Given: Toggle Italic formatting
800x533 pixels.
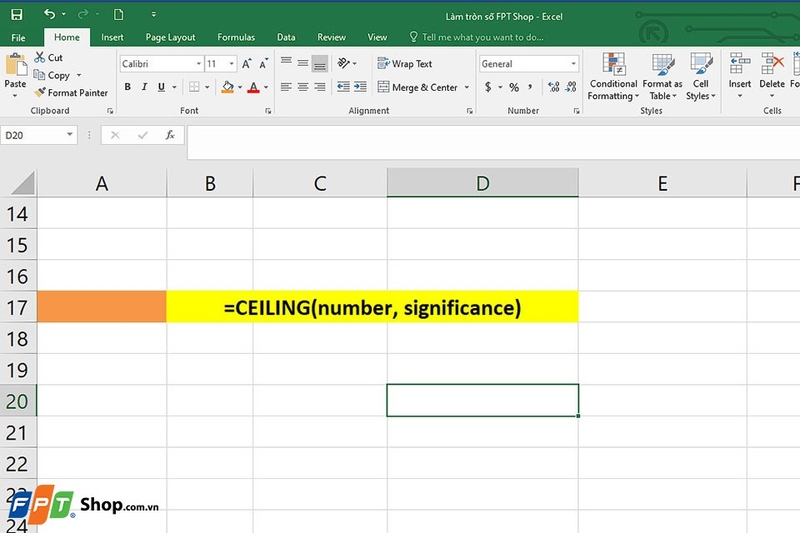Looking at the screenshot, I should pos(144,87).
